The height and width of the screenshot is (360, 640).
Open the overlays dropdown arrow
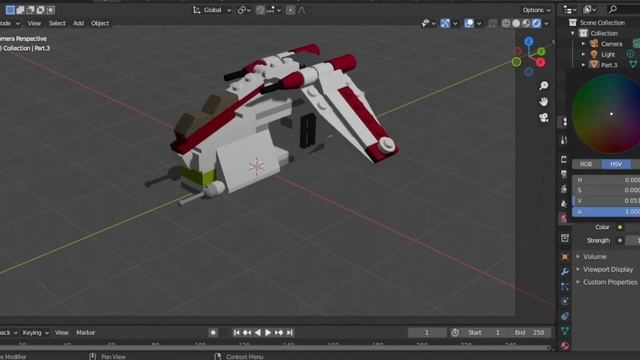point(479,24)
